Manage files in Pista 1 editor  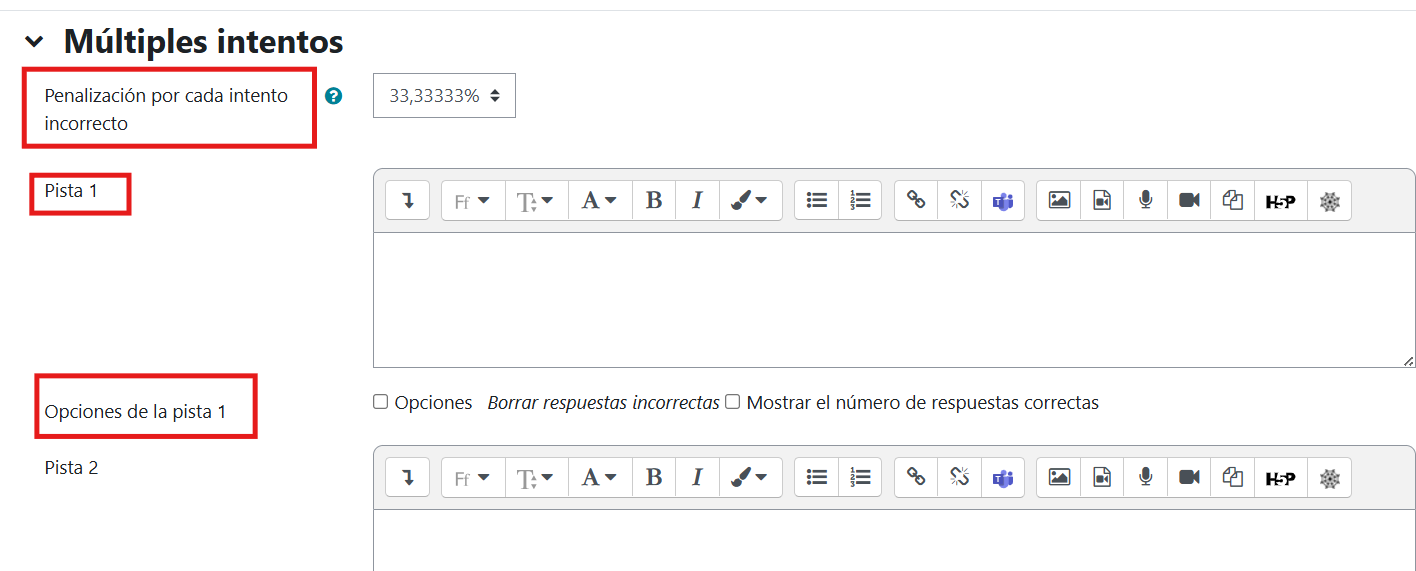[1233, 201]
